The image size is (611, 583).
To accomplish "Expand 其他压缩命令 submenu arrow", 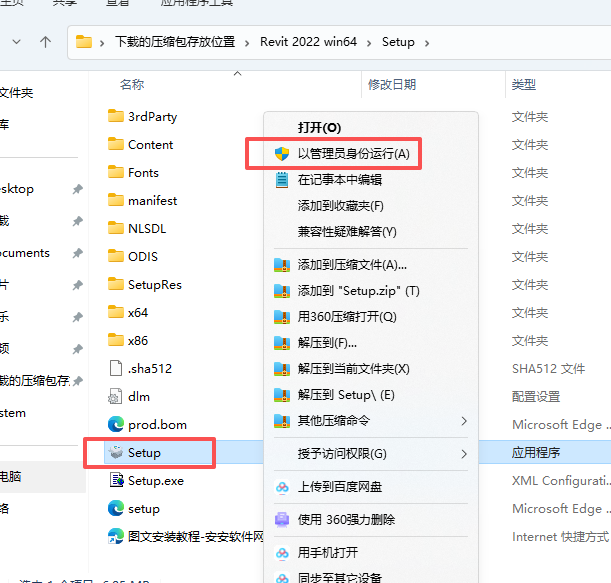I will point(464,421).
